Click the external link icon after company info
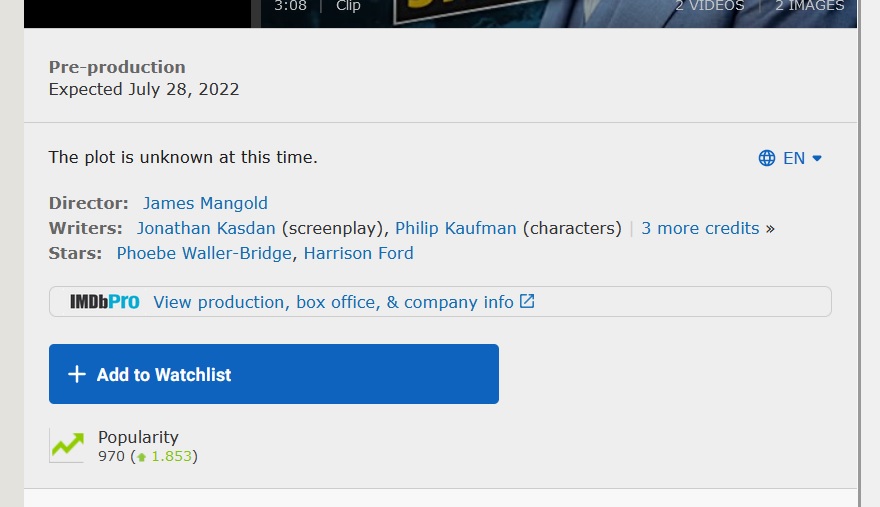This screenshot has height=507, width=880. pyautogui.click(x=527, y=301)
